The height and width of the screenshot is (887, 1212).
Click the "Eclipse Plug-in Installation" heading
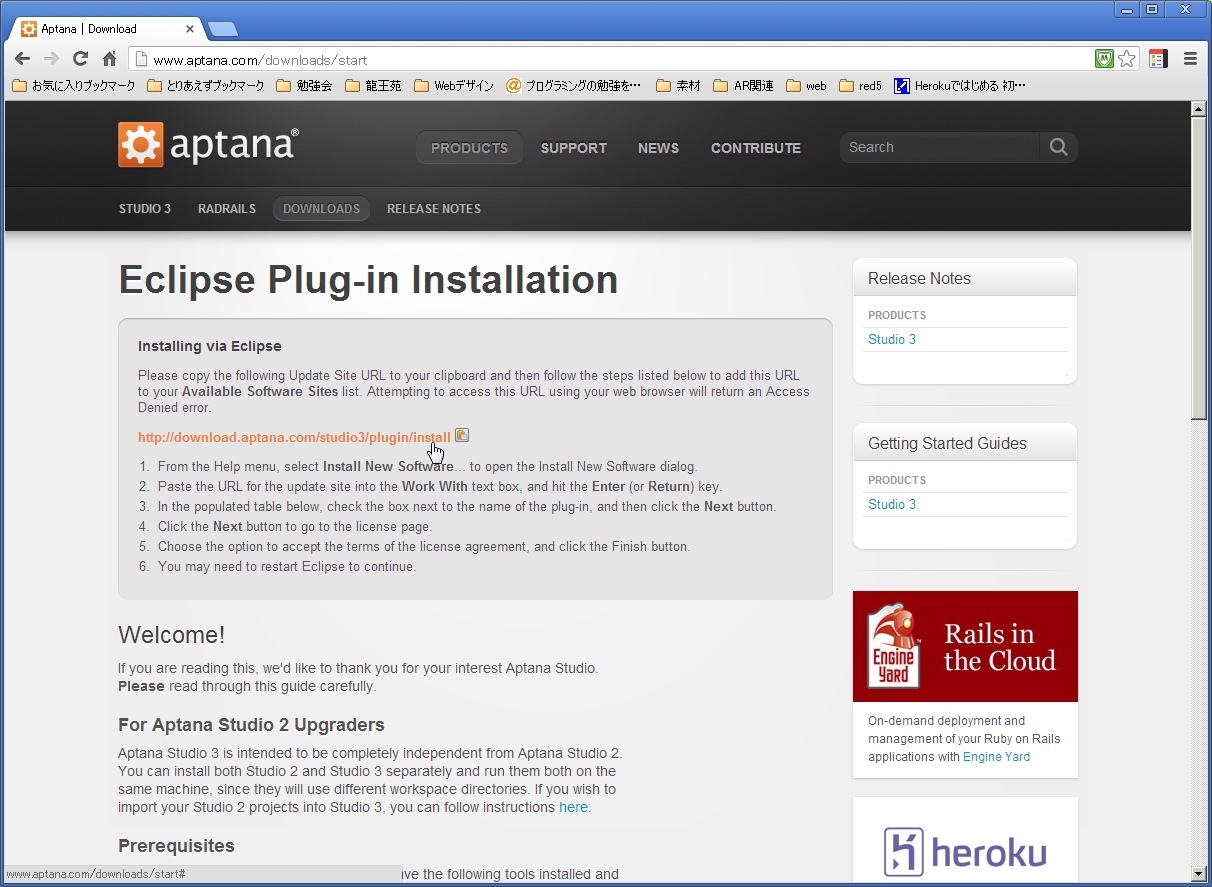(x=368, y=280)
